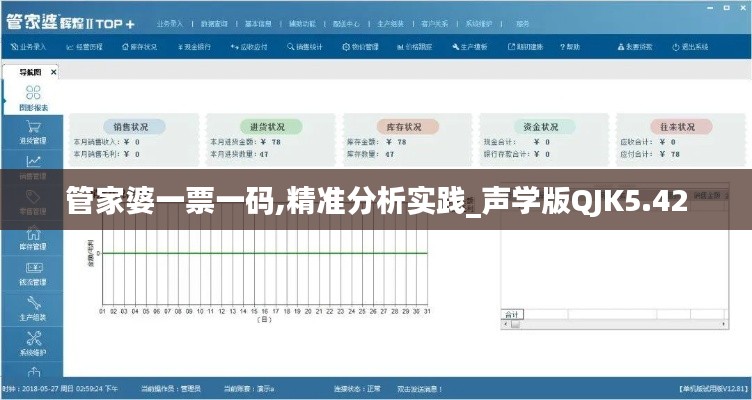The height and width of the screenshot is (400, 752).
Task: Open the 客户关系 top menu
Action: pos(435,24)
